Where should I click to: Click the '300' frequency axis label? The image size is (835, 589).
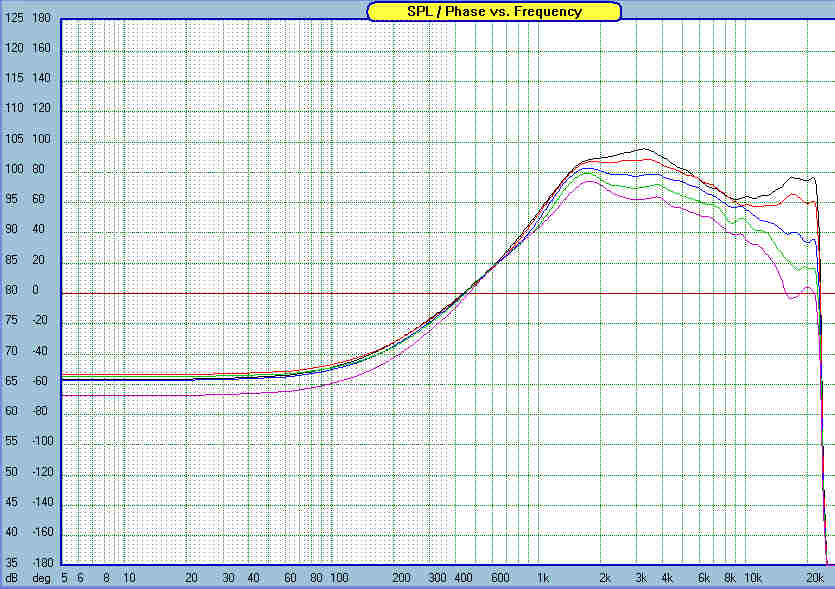pyautogui.click(x=437, y=578)
